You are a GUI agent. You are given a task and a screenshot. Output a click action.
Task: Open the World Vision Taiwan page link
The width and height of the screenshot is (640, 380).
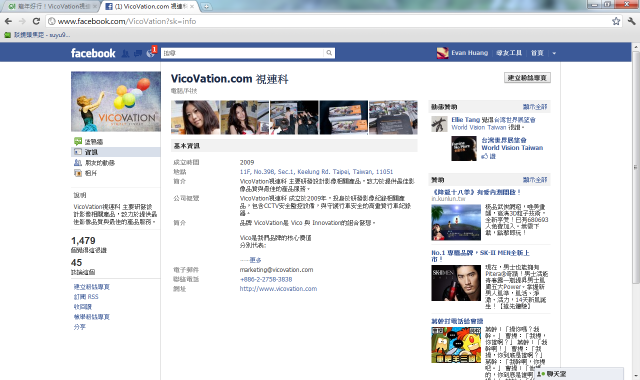coord(512,144)
